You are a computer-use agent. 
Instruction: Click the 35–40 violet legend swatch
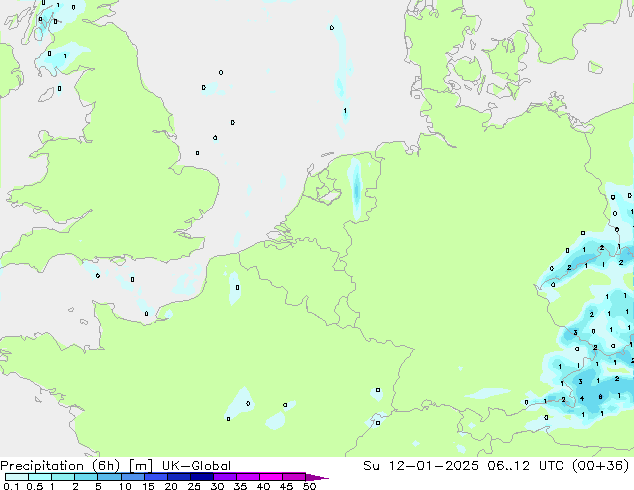coord(248,477)
